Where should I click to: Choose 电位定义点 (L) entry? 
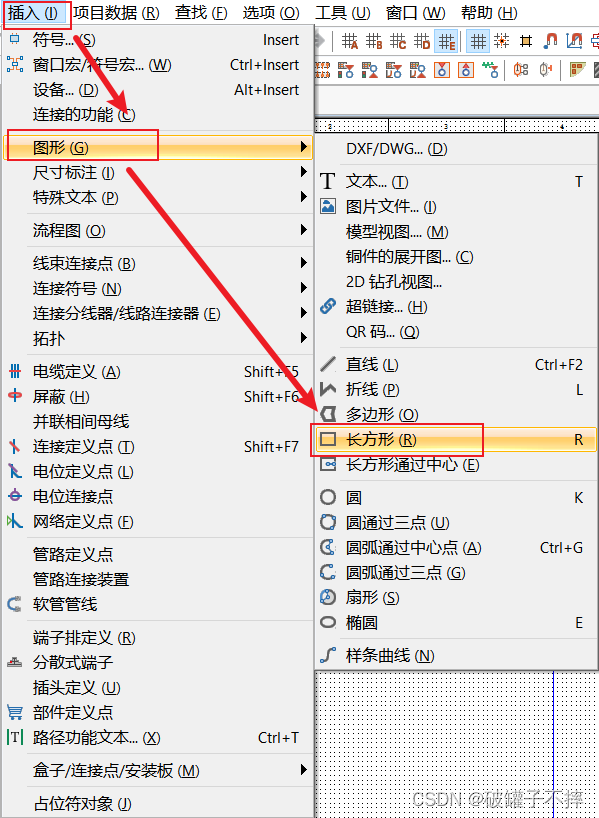point(158,472)
